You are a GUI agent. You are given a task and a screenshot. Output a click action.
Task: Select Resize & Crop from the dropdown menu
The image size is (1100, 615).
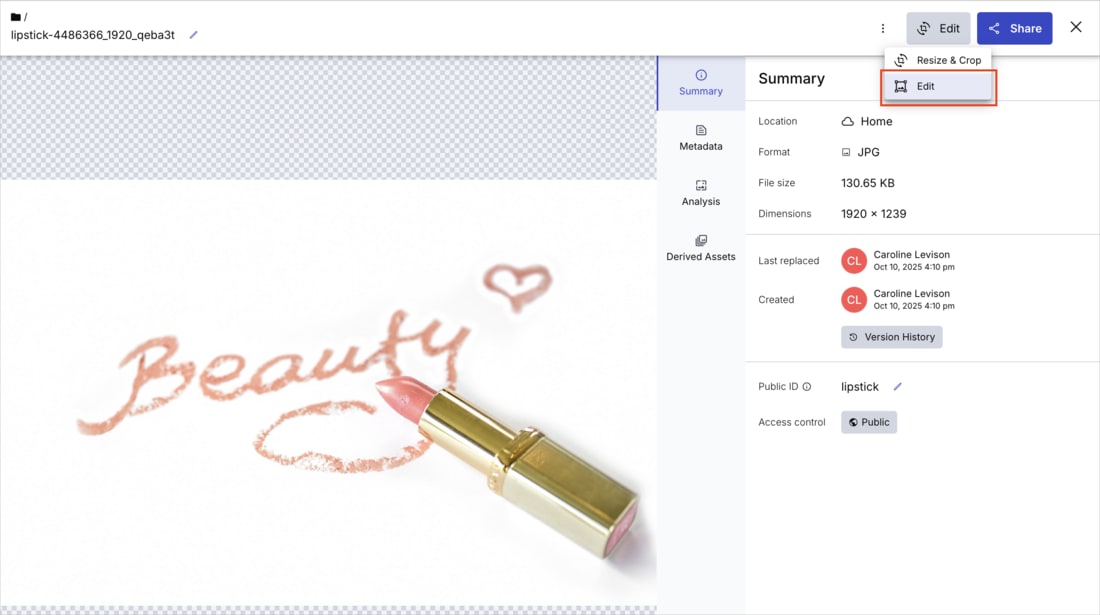tap(937, 60)
